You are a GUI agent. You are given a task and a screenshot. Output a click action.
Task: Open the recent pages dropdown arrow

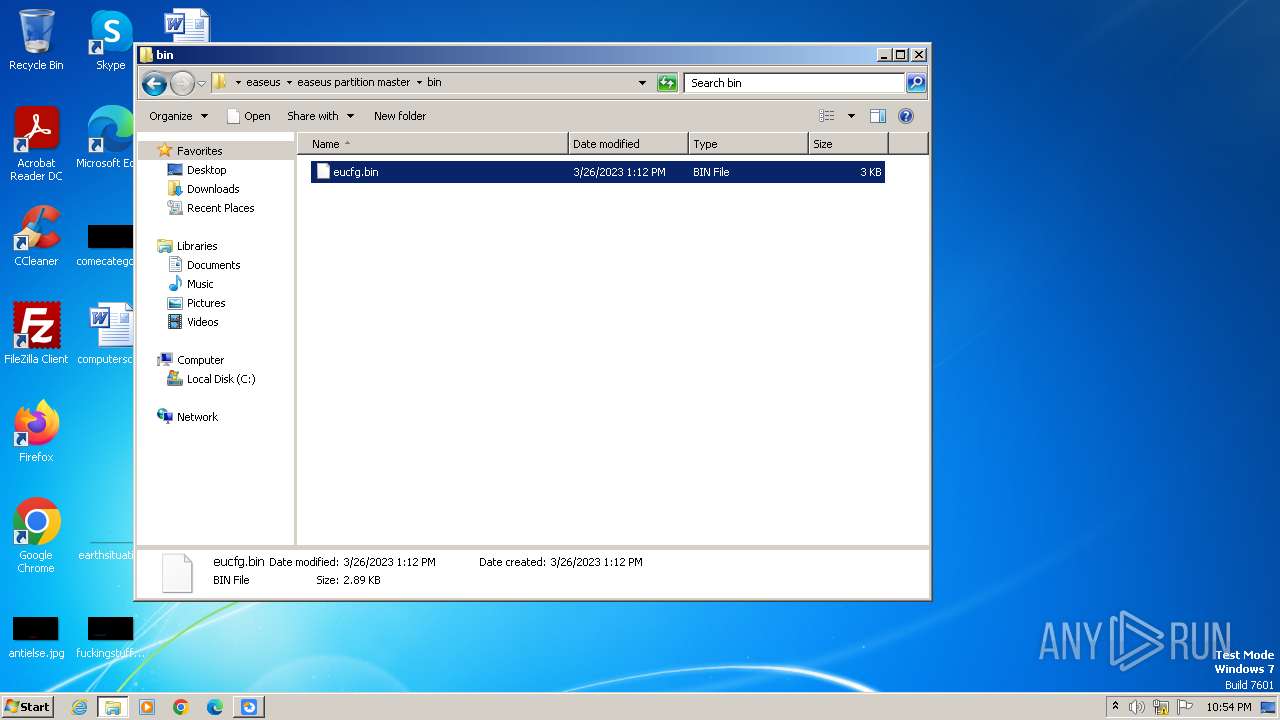point(201,84)
